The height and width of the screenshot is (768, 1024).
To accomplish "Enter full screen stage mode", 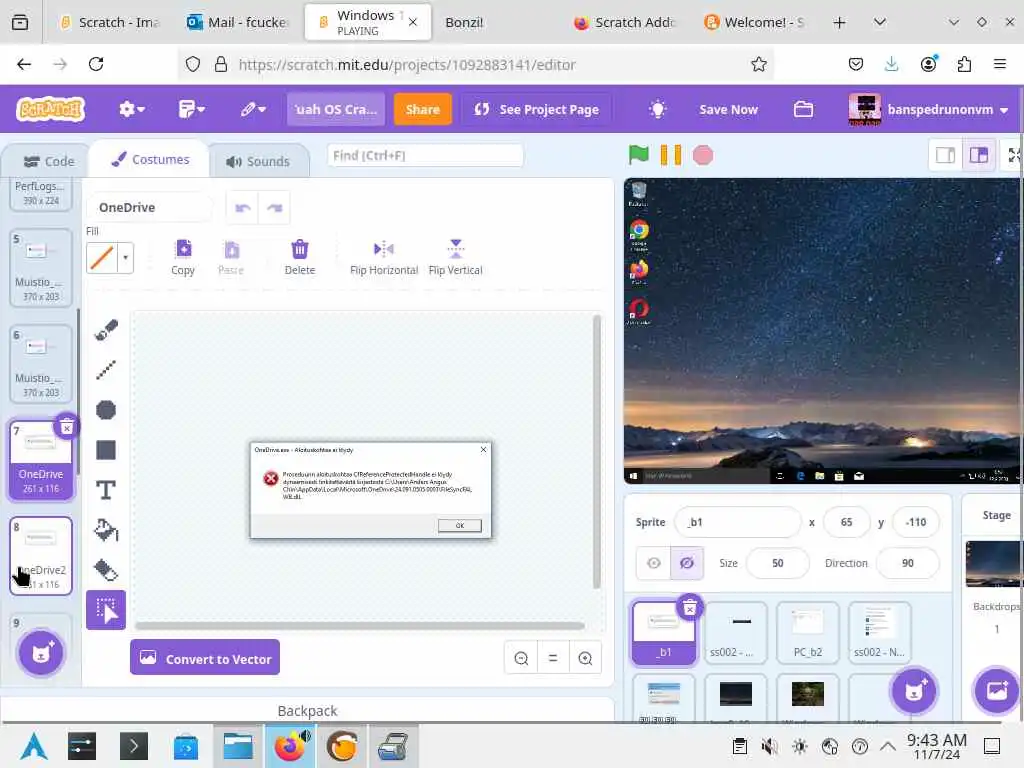I will point(1014,155).
